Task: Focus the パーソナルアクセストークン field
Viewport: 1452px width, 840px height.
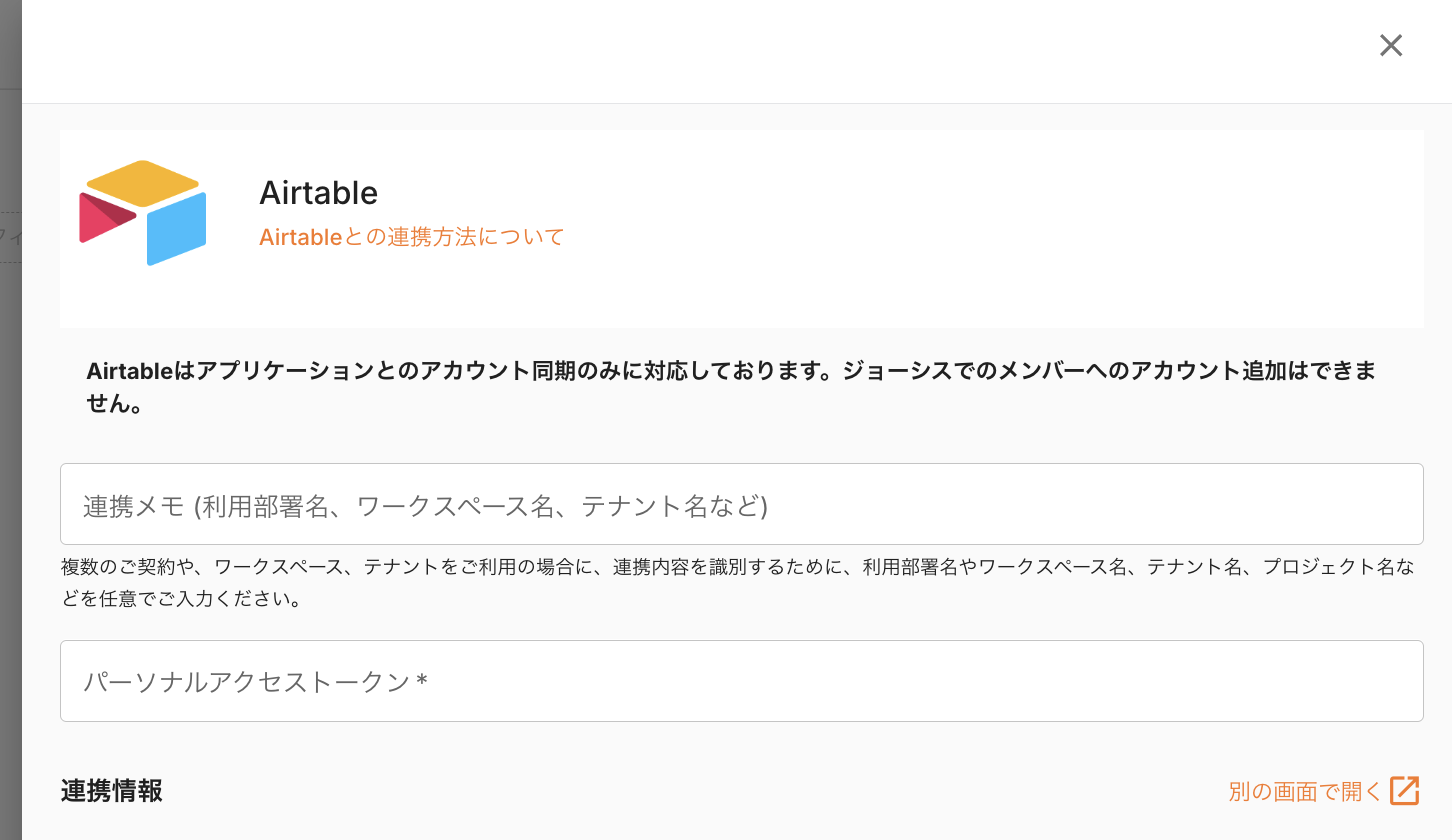Action: pyautogui.click(x=741, y=681)
